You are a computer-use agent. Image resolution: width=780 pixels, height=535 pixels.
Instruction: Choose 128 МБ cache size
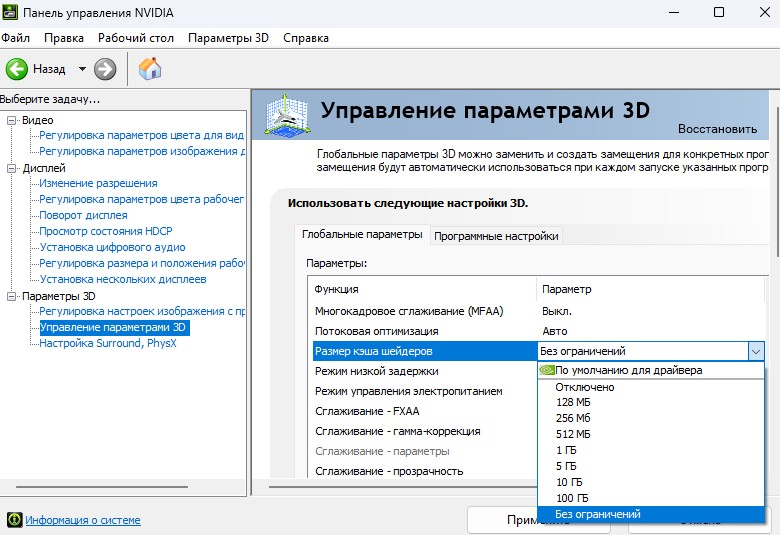click(x=651, y=402)
